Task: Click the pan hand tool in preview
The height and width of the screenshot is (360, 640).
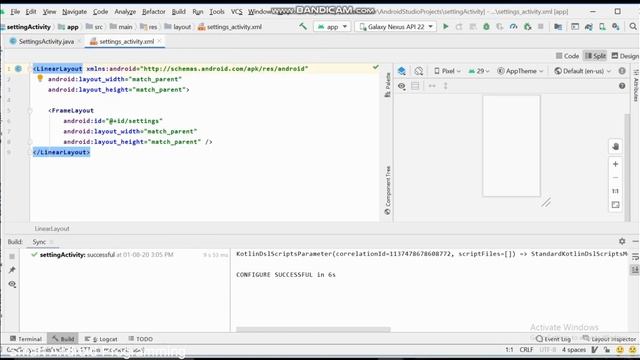Action: coord(616,147)
